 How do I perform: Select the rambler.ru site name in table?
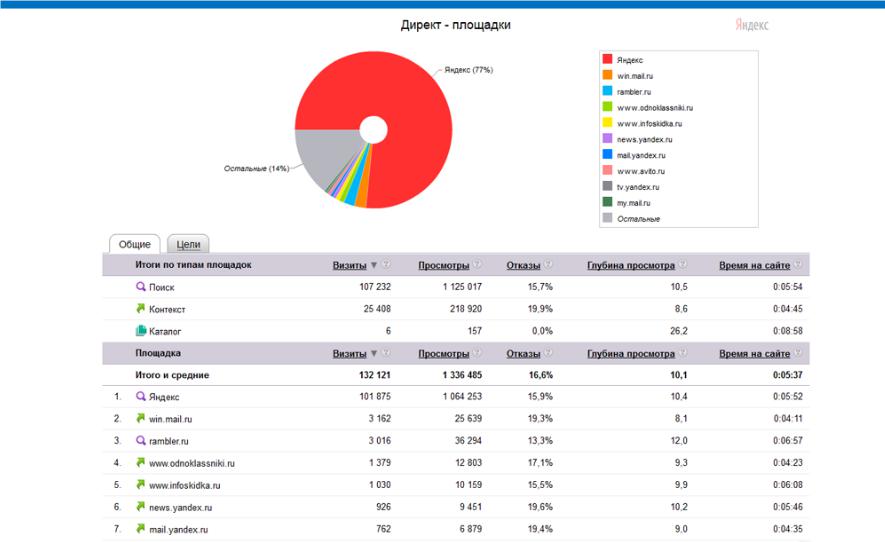click(x=169, y=442)
